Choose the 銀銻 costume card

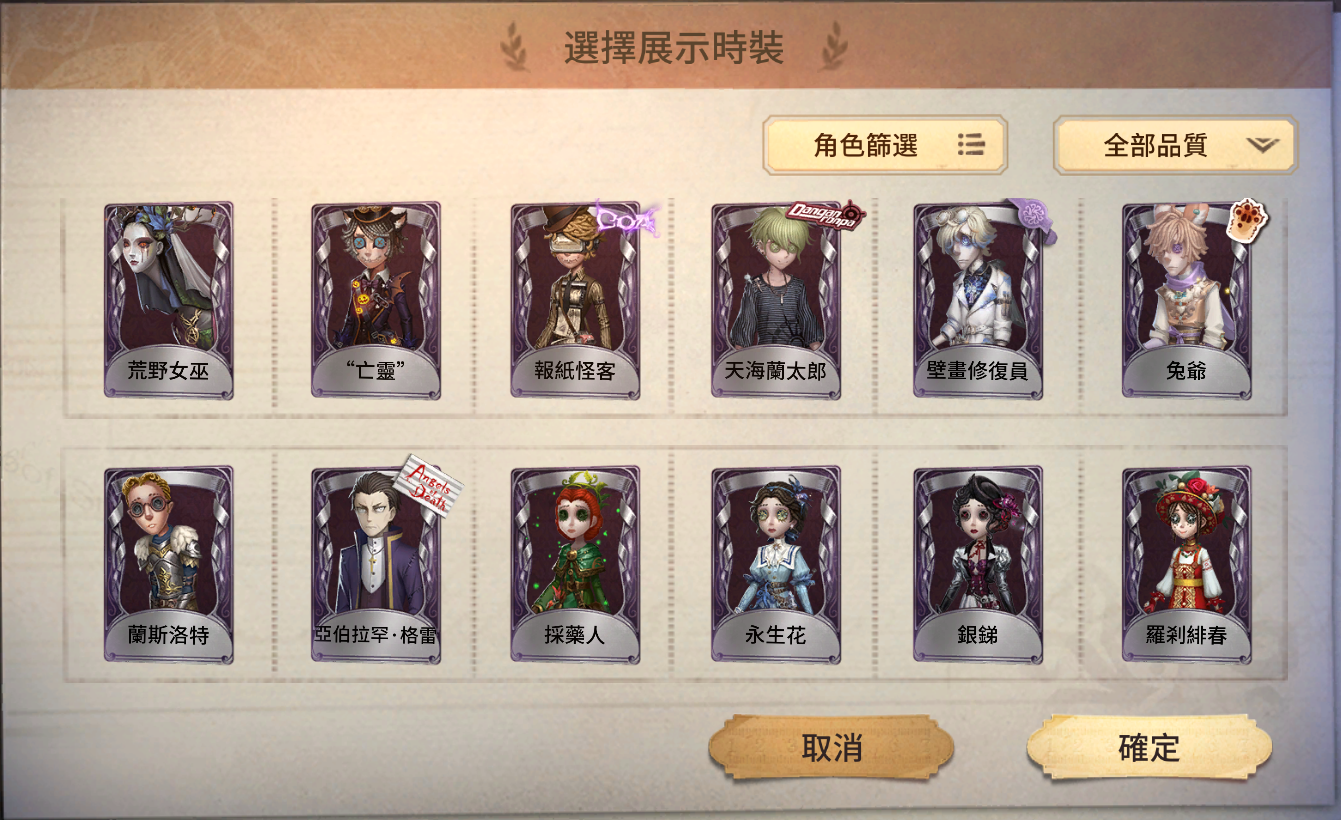[x=978, y=564]
